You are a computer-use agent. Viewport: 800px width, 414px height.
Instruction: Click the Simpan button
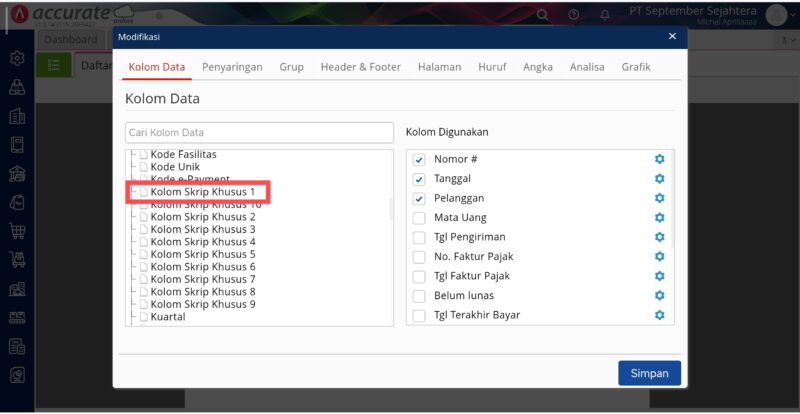pos(649,373)
